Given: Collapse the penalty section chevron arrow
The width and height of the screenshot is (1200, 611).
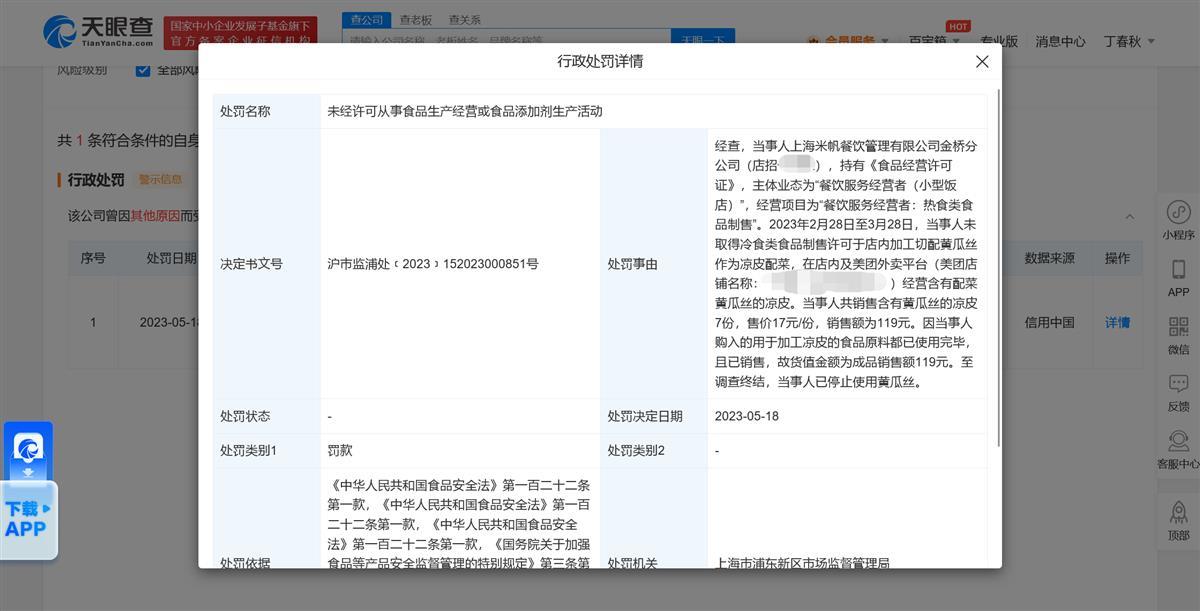Looking at the screenshot, I should pos(1130,216).
